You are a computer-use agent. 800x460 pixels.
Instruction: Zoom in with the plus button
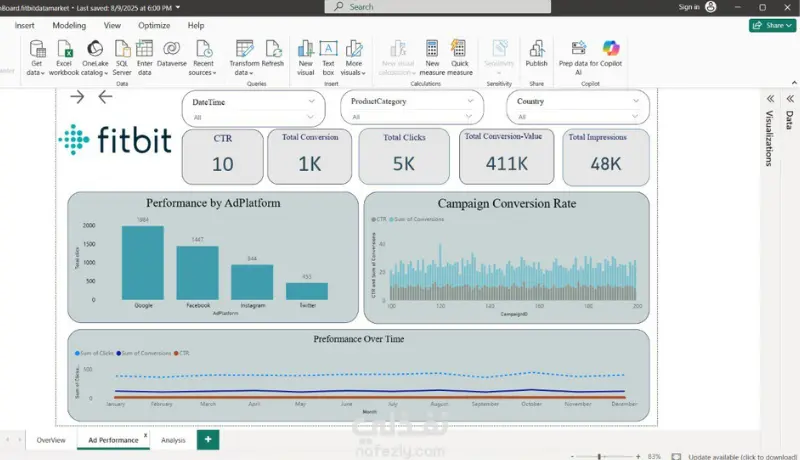click(x=638, y=457)
